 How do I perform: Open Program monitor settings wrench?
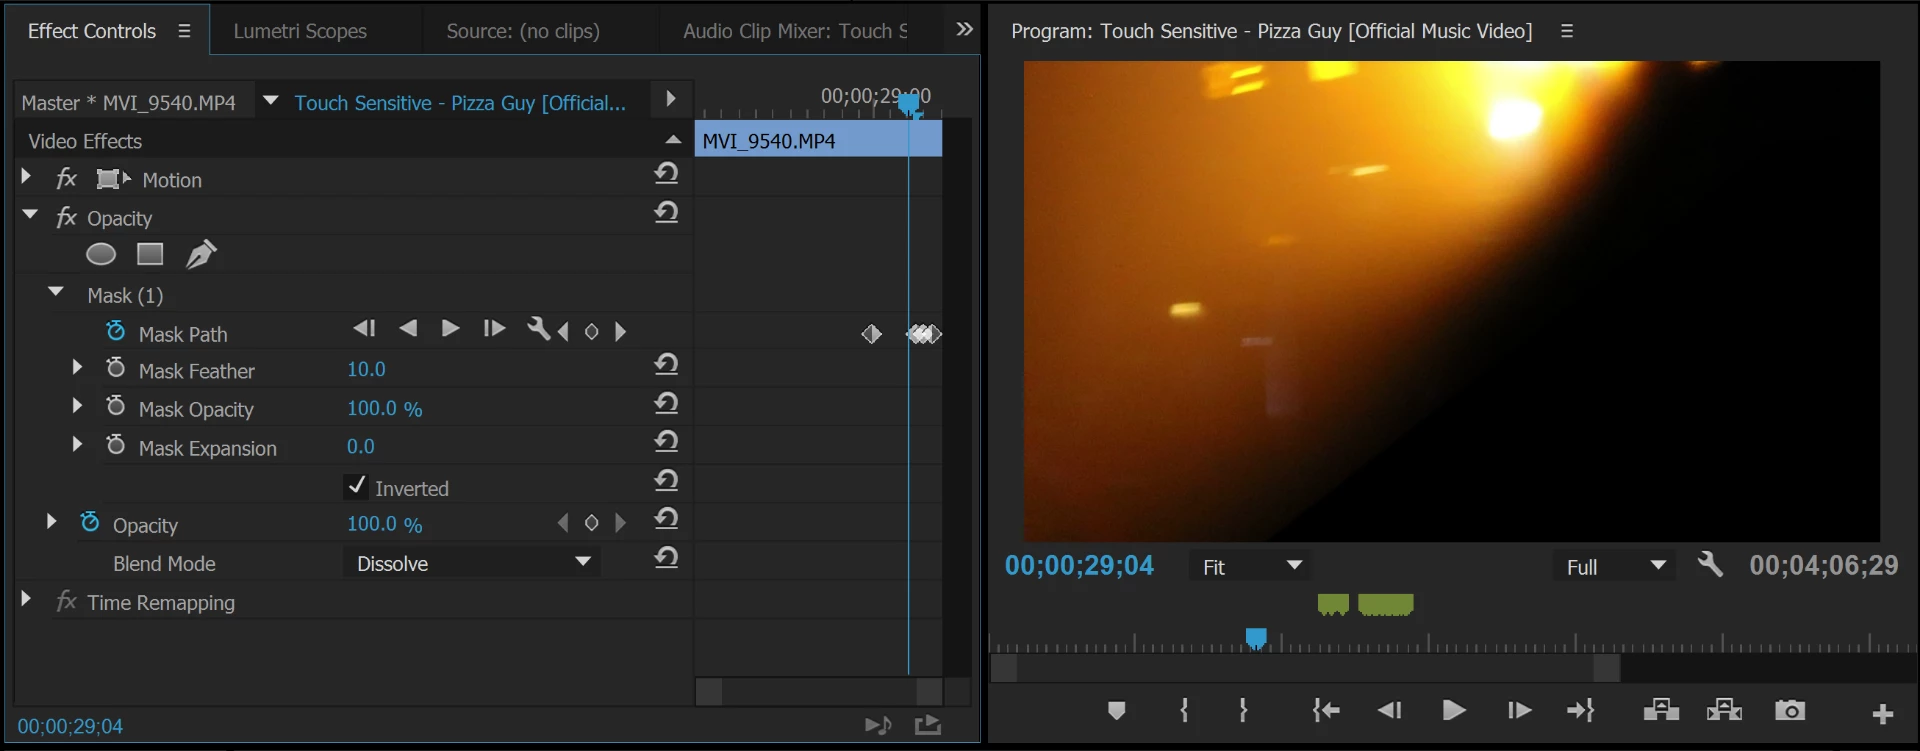click(x=1710, y=565)
